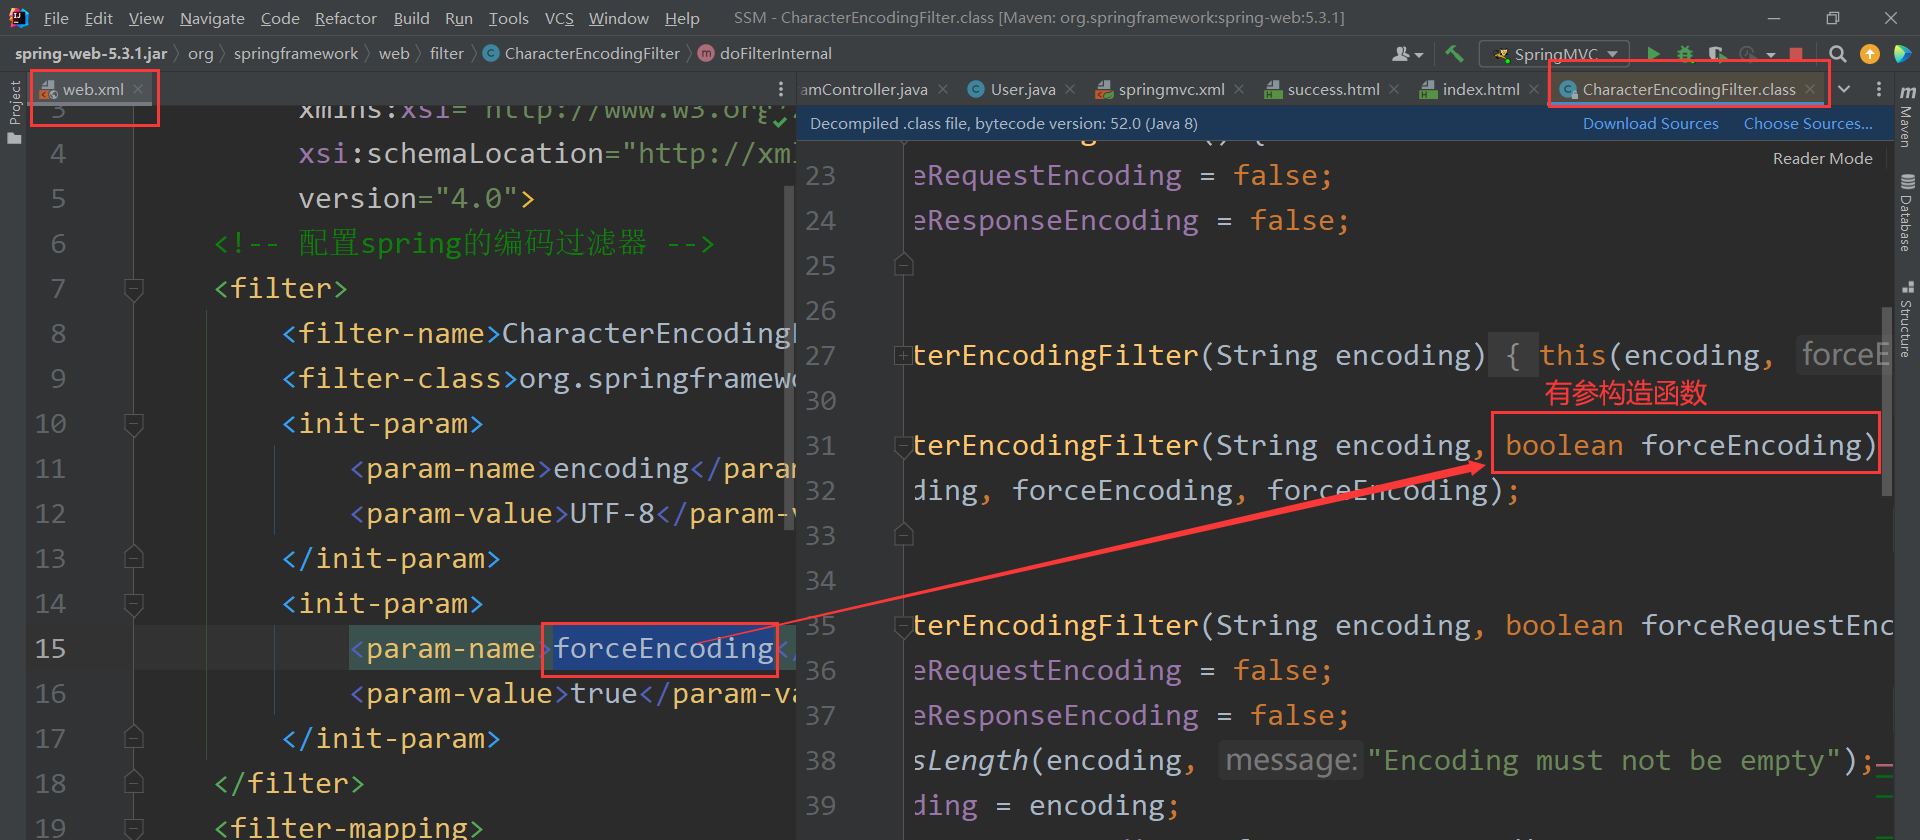Open the VCS menu
The height and width of the screenshot is (840, 1920).
559,18
